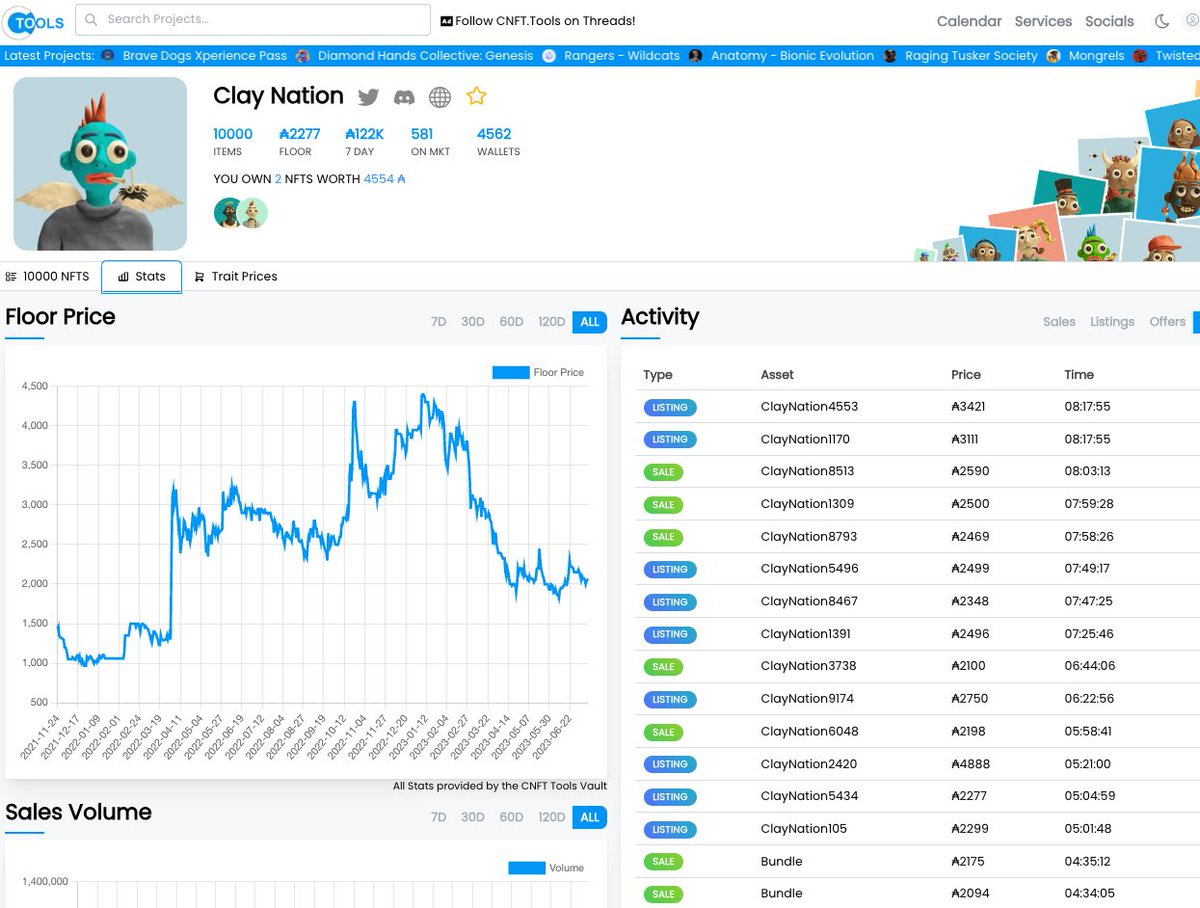Click the ClayNation3738 asset name
Viewport: 1200px width, 908px height.
808,666
